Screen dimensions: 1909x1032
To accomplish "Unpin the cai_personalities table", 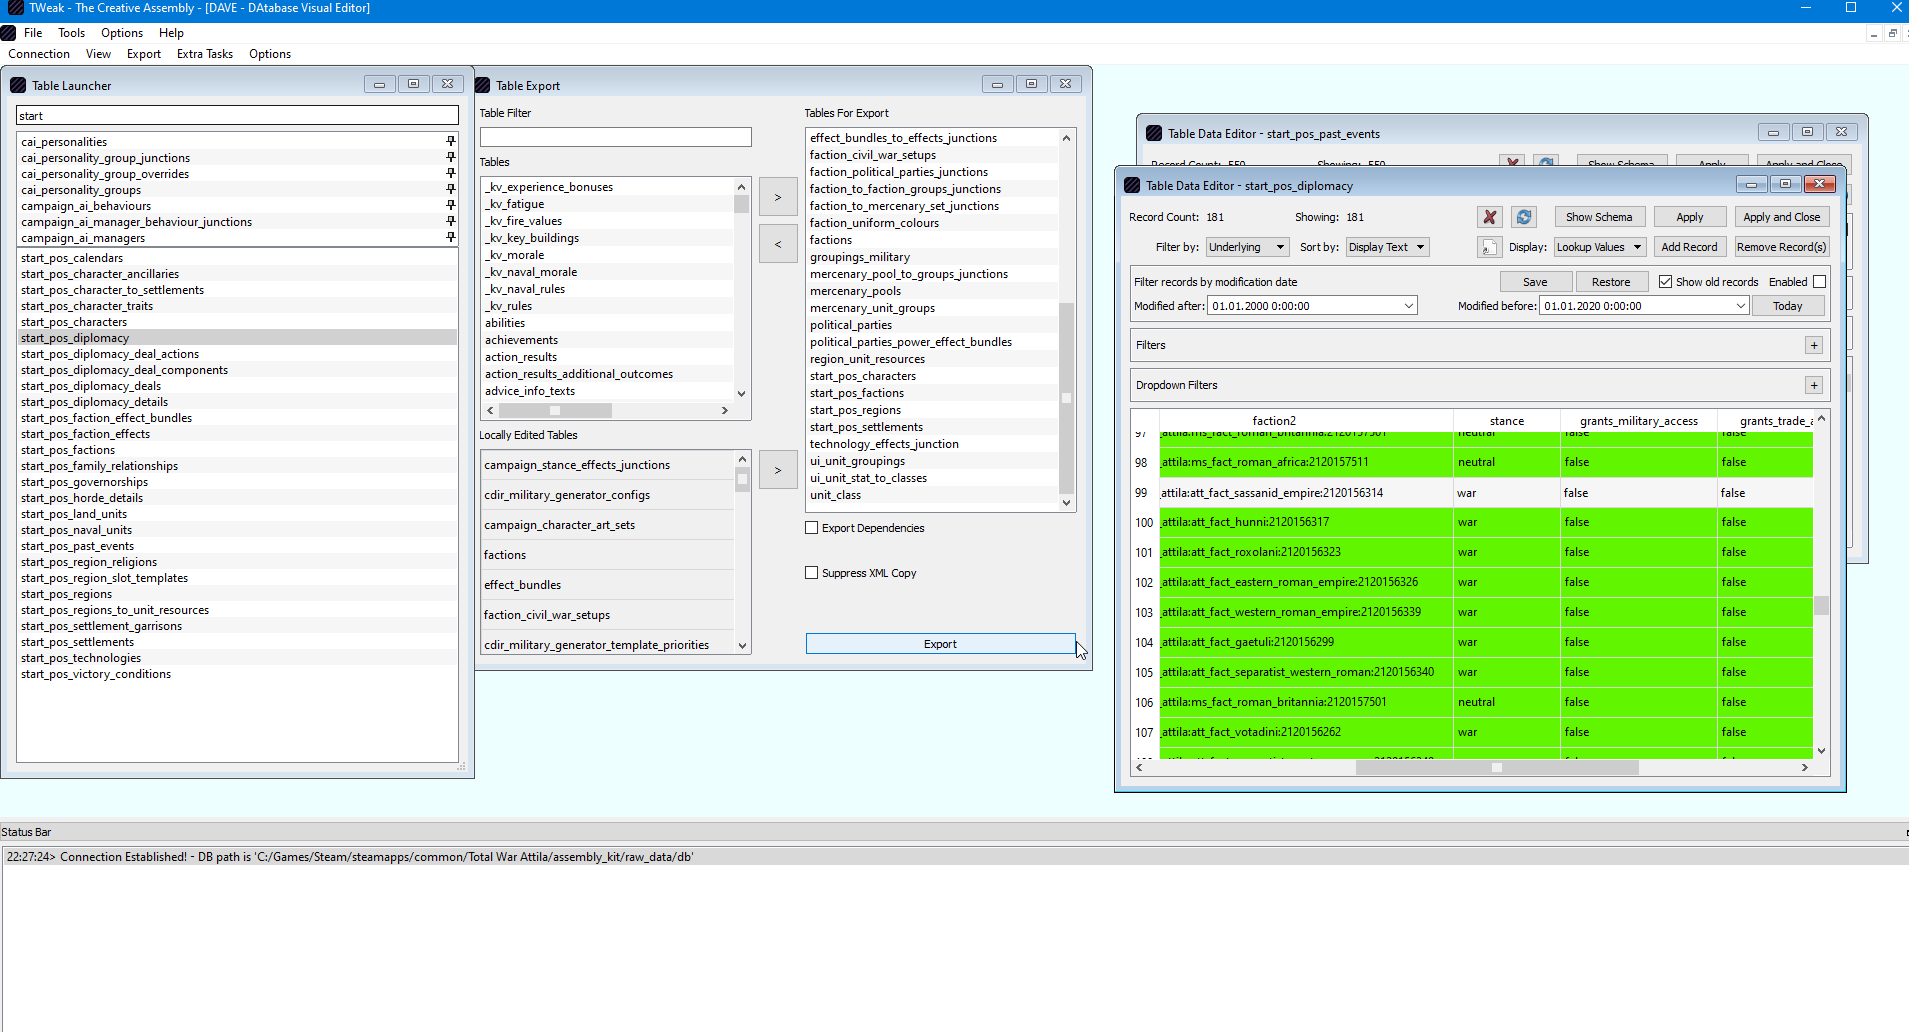I will click(x=450, y=142).
